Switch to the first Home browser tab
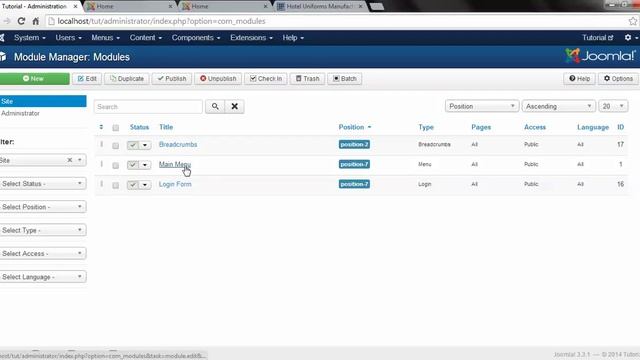 tap(129, 7)
